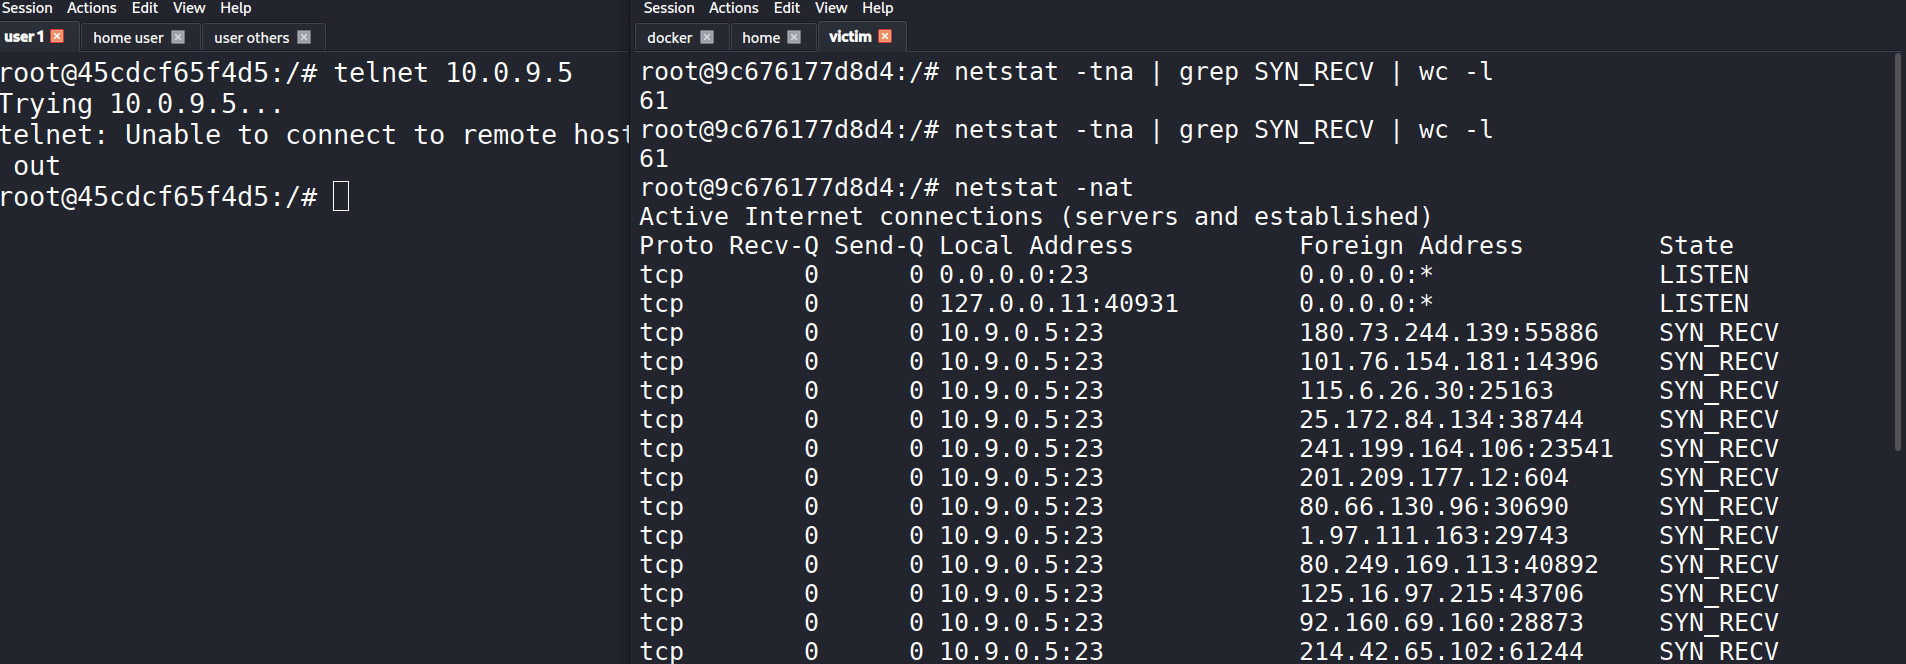This screenshot has height=664, width=1906.
Task: Open Actions menu in right terminal
Action: (x=734, y=8)
